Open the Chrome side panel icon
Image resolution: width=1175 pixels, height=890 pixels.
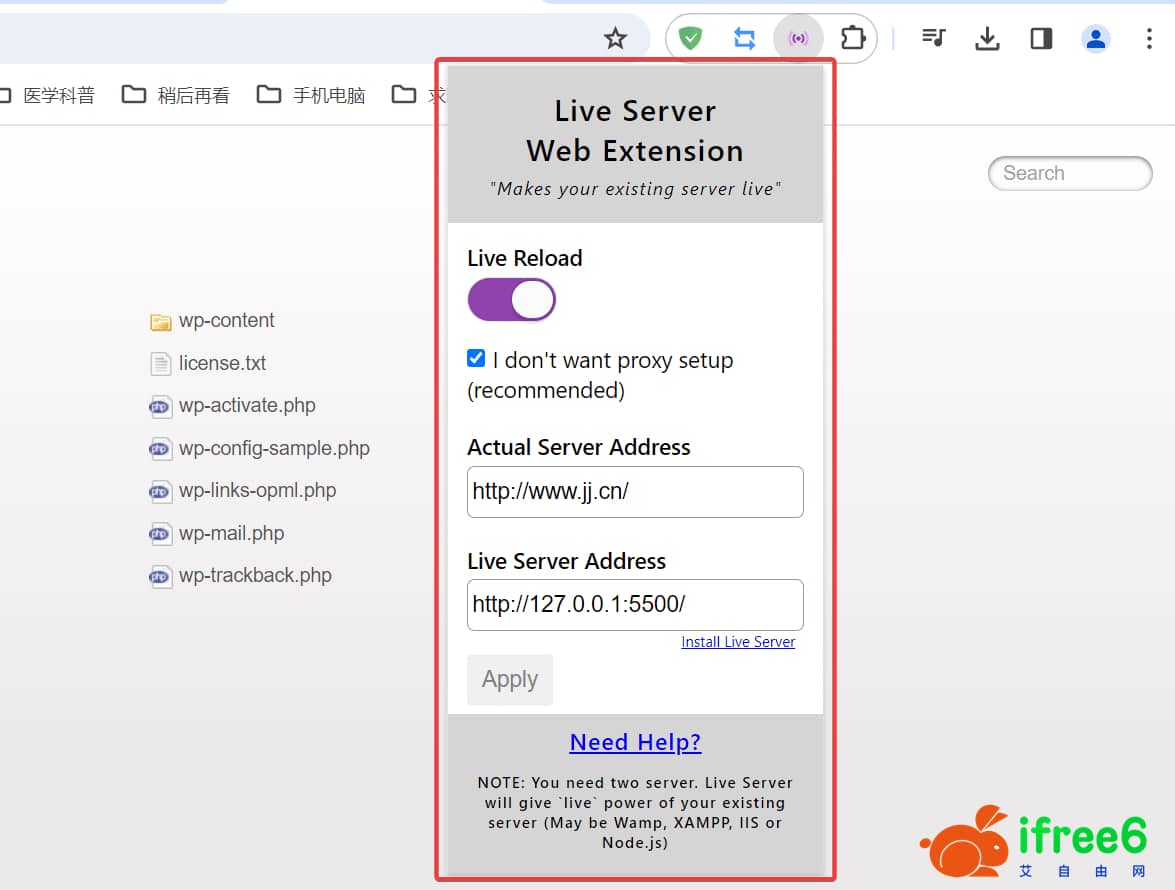click(x=1040, y=38)
